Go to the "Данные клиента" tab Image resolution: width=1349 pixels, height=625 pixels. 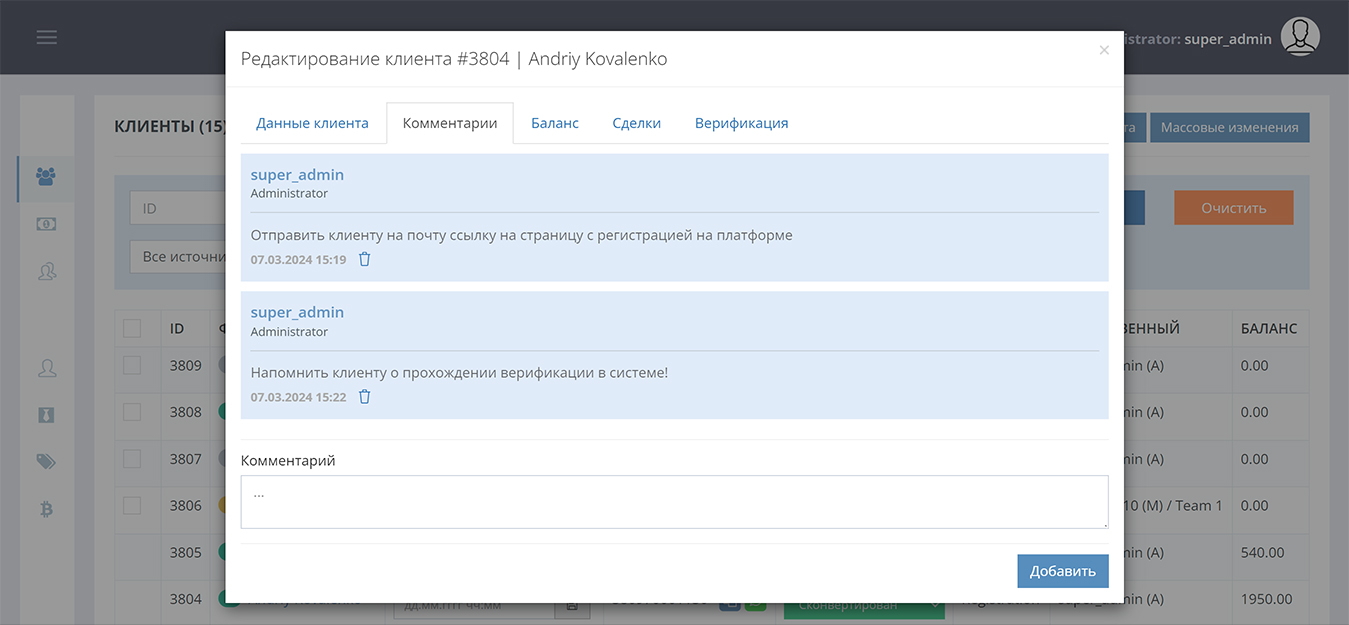(312, 123)
